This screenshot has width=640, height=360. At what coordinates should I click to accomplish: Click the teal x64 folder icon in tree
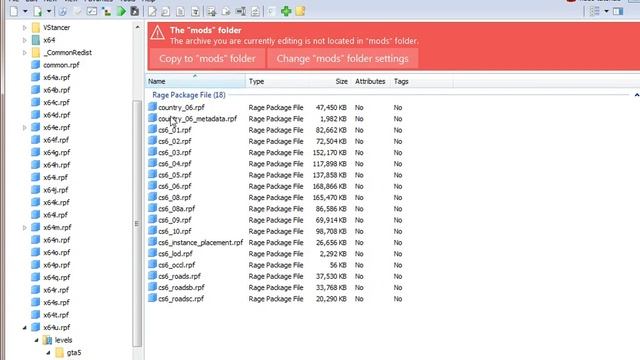point(36,40)
